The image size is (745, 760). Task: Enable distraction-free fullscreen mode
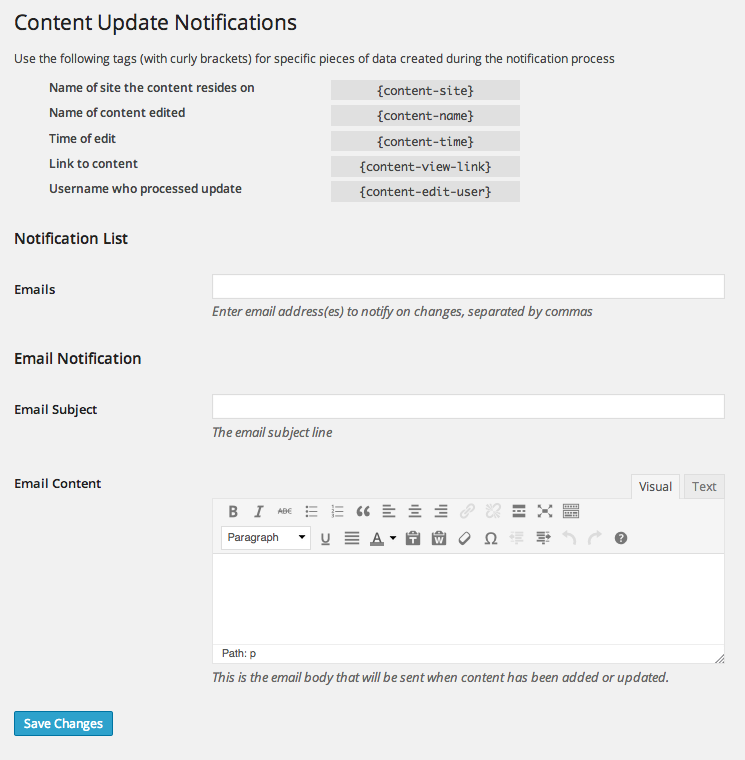(x=545, y=511)
